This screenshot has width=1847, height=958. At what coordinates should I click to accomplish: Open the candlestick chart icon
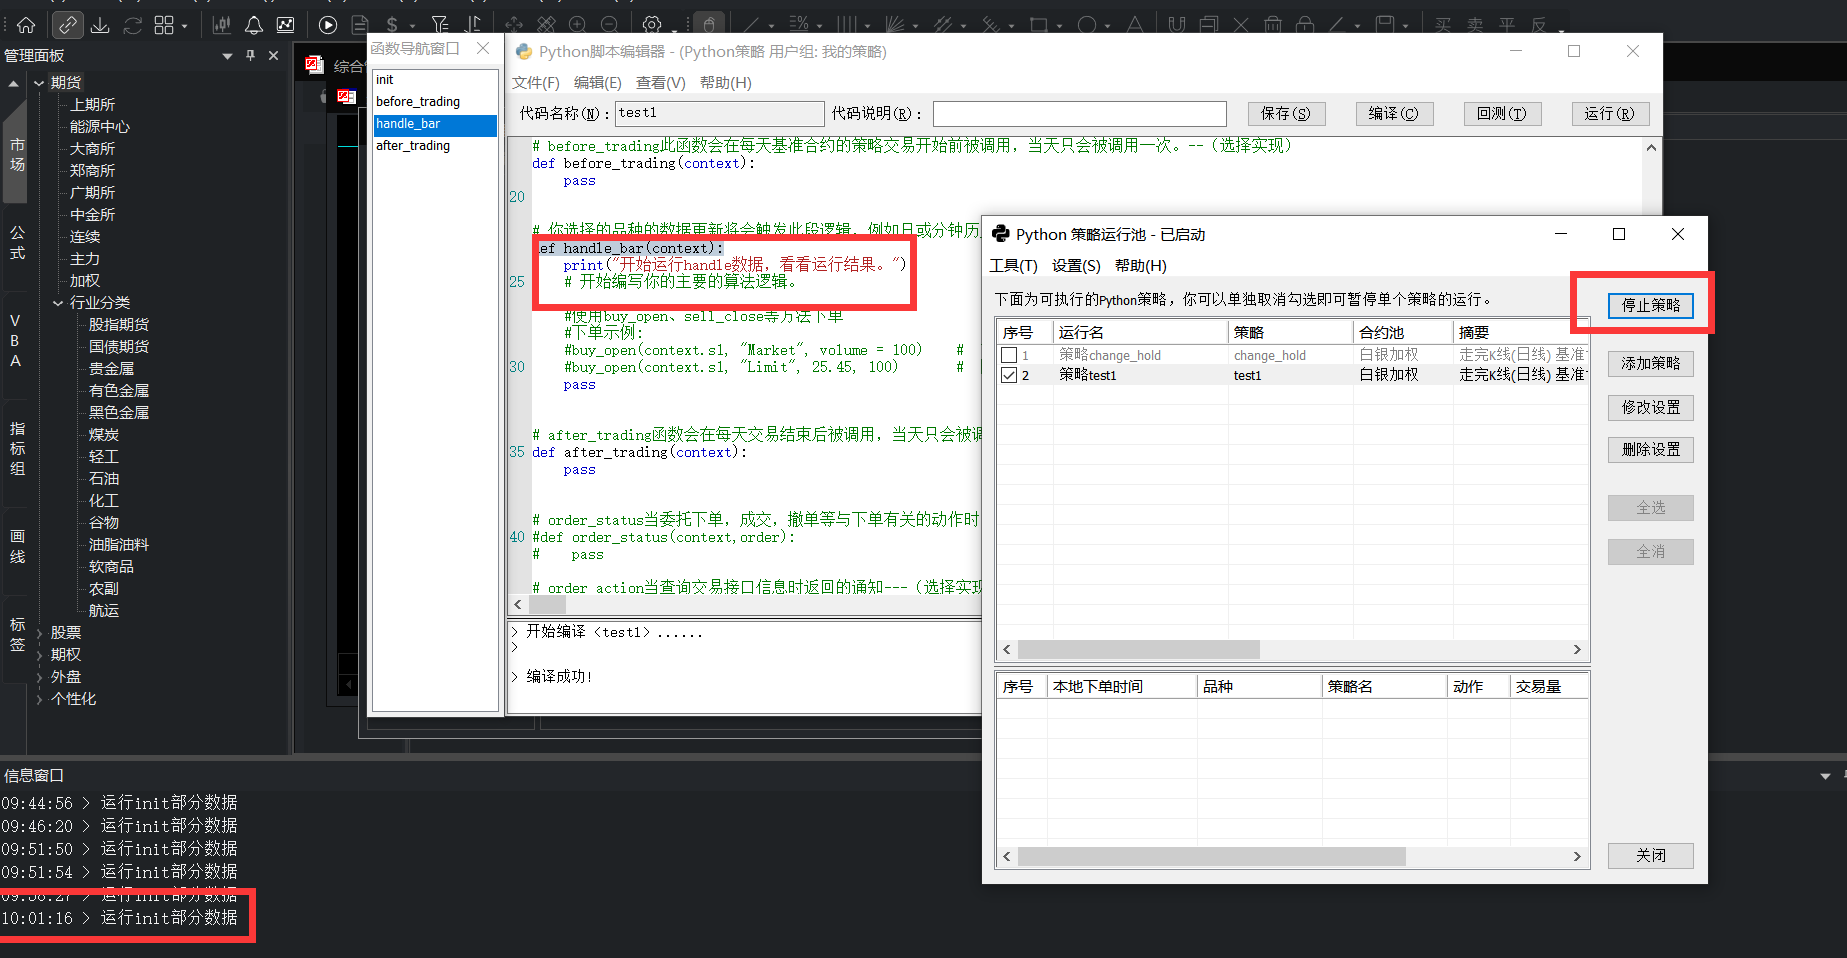(x=222, y=25)
